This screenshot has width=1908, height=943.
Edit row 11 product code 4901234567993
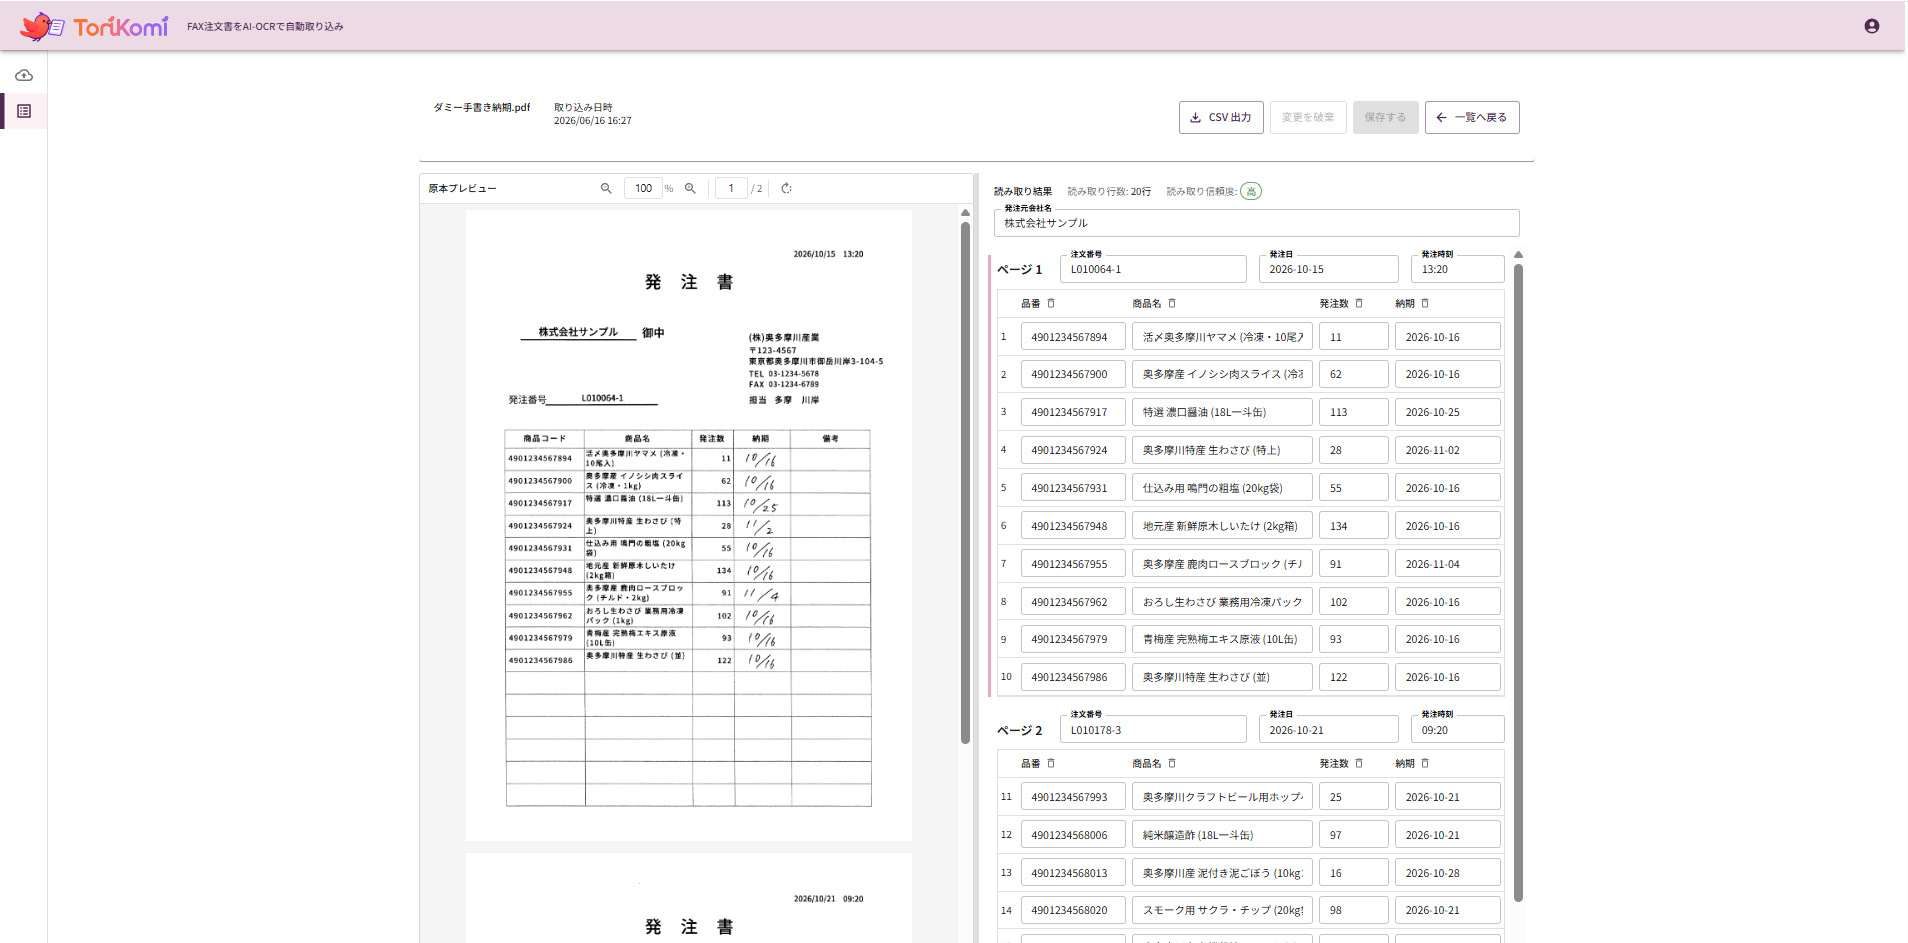tap(1073, 797)
